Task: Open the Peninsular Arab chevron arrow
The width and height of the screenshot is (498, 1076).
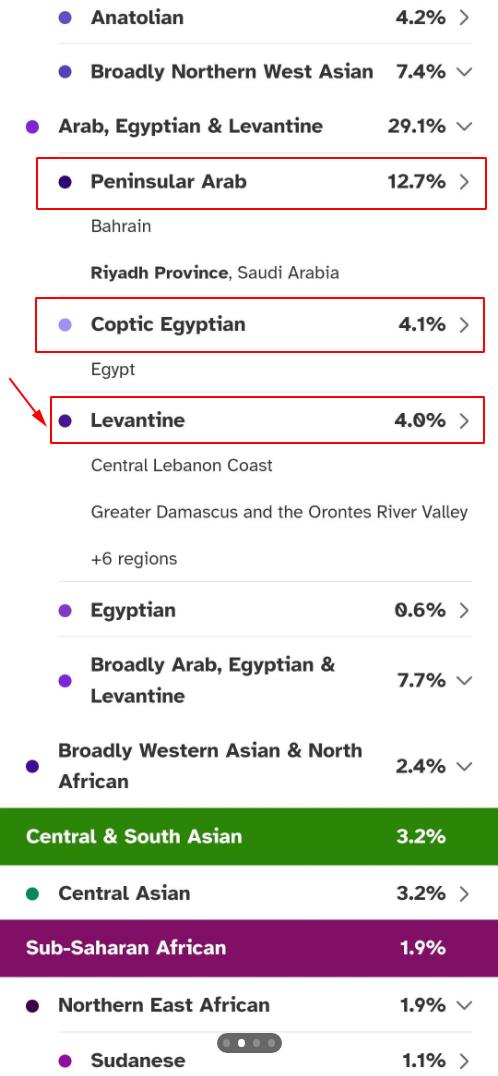Action: point(464,182)
